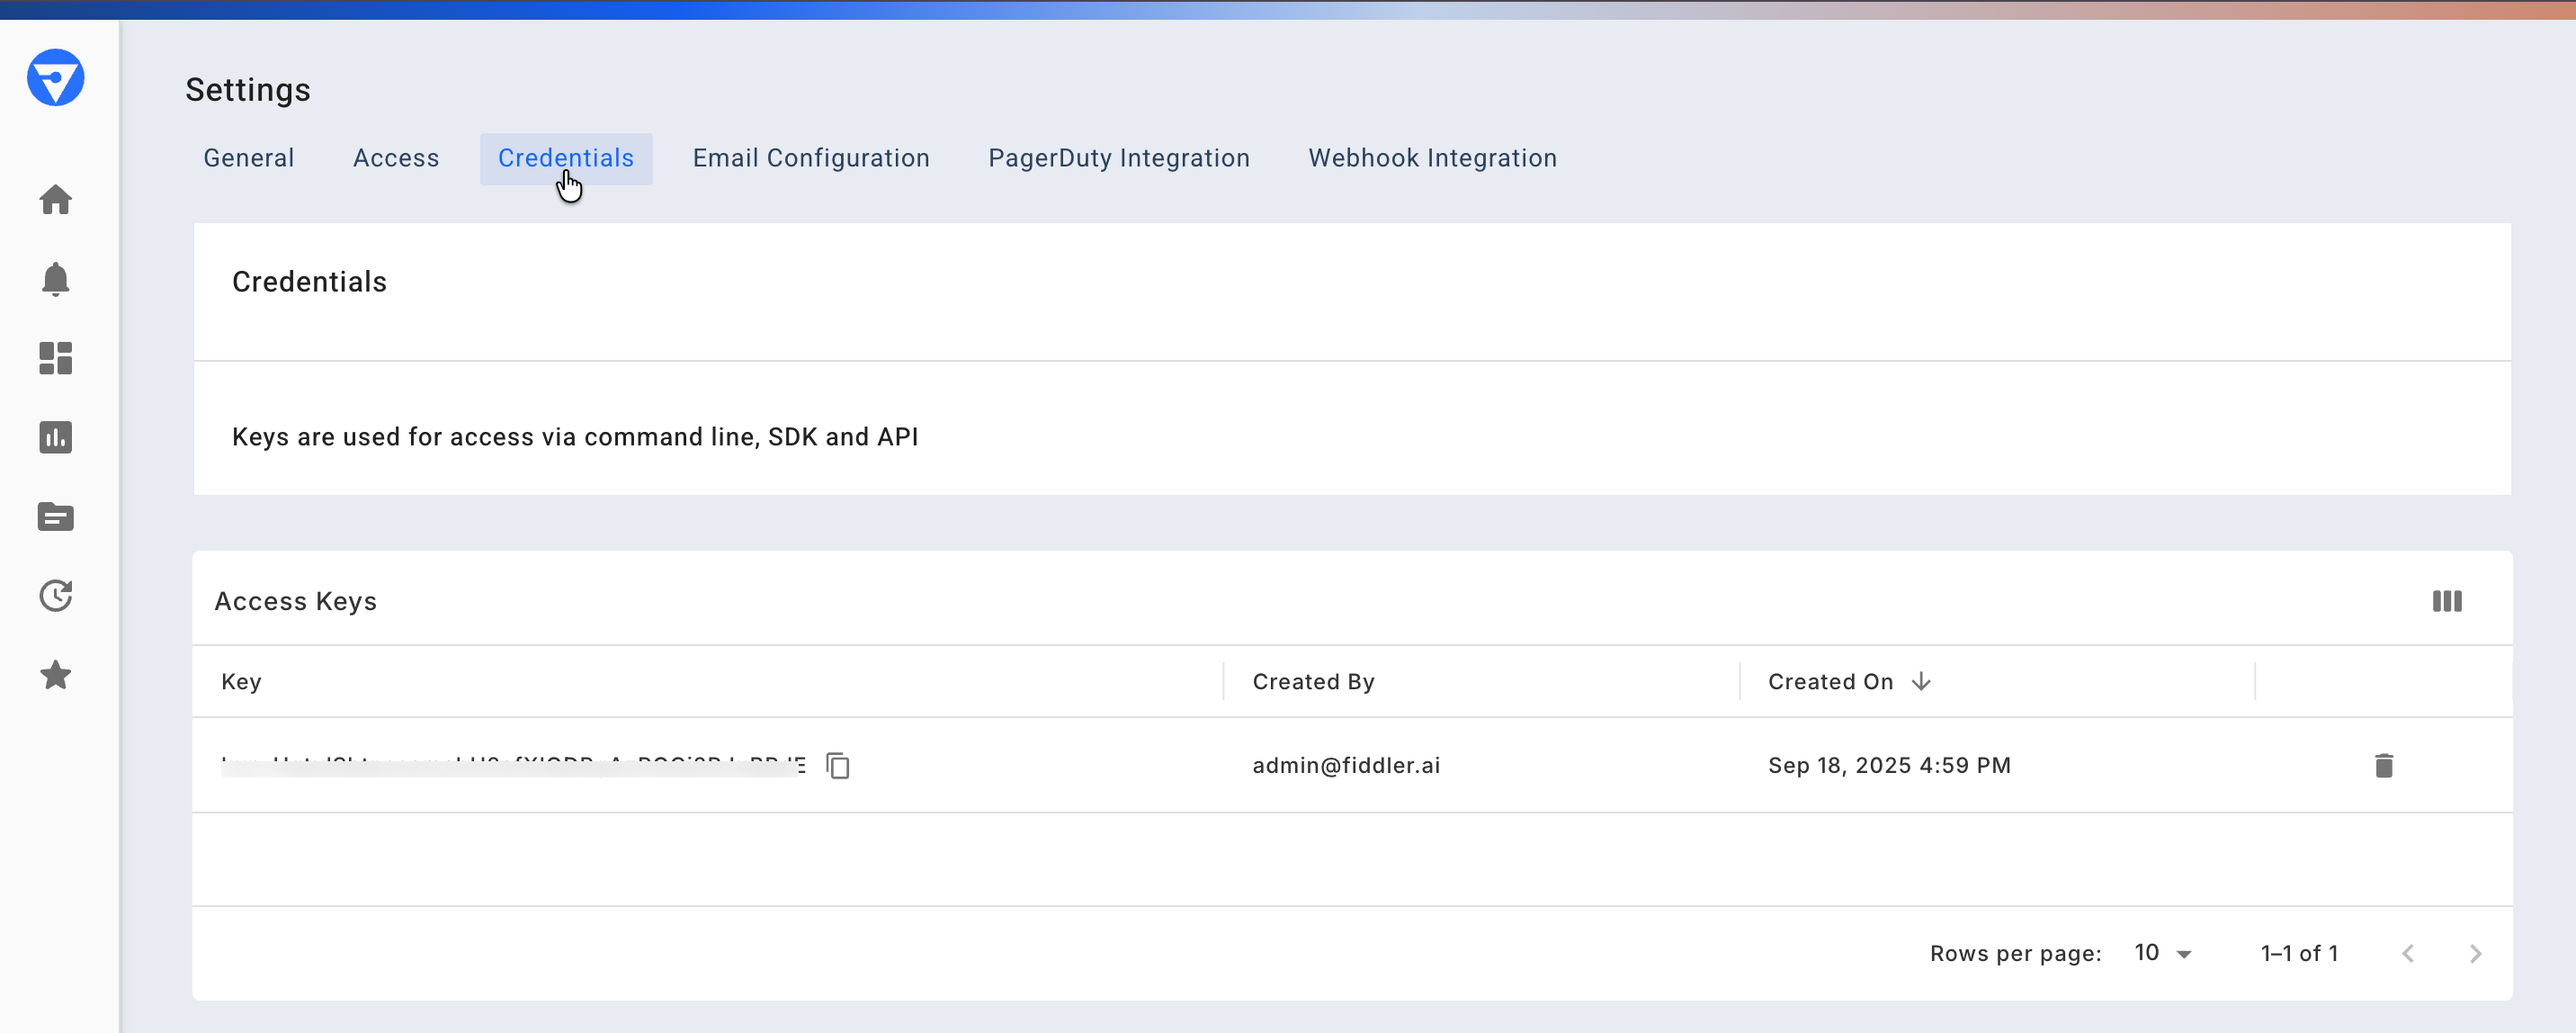Delete the access key via trash icon

(x=2385, y=765)
